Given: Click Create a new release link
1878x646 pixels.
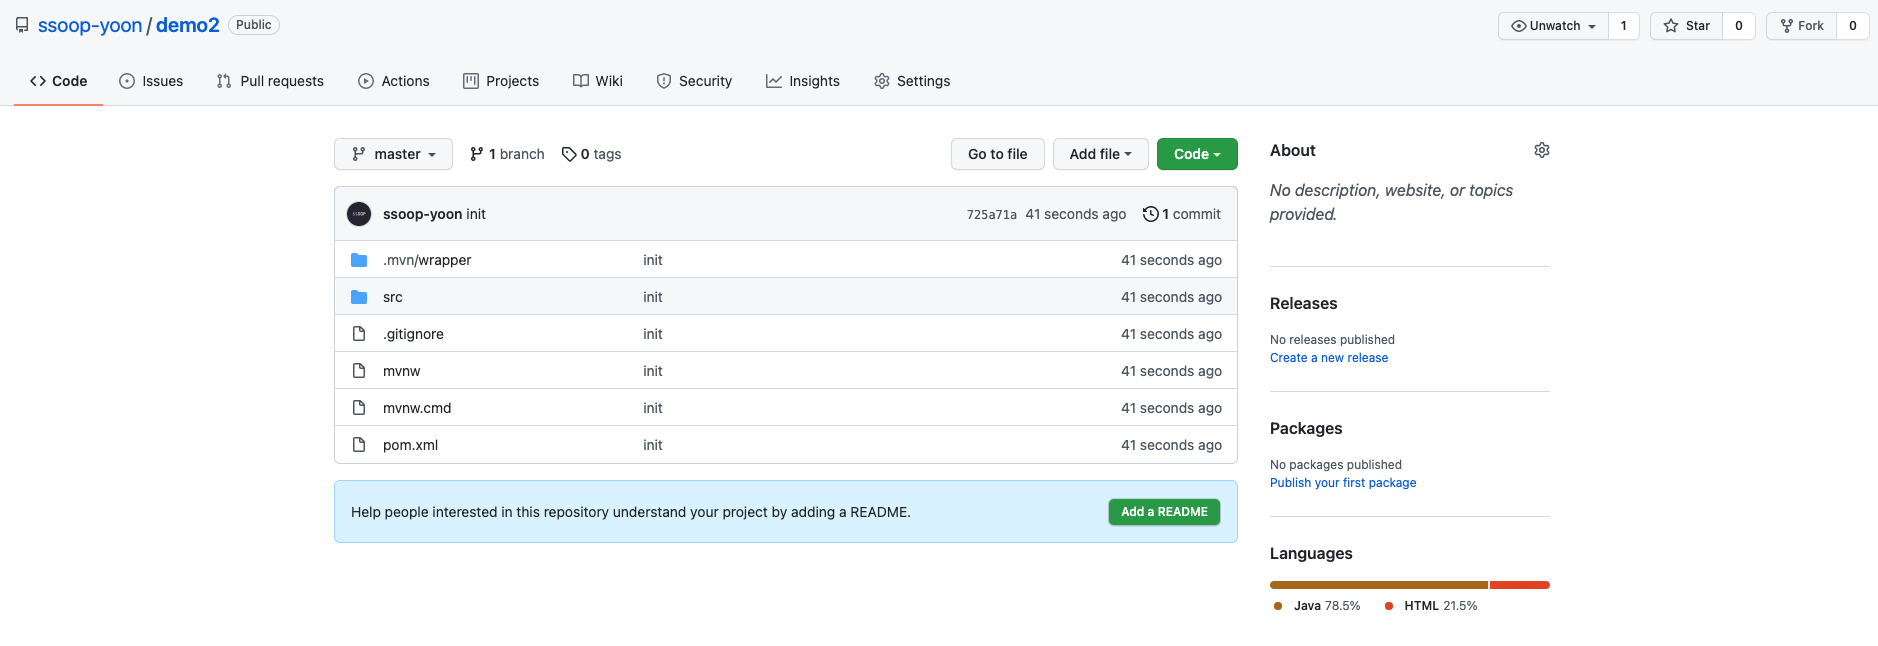Looking at the screenshot, I should coord(1329,358).
